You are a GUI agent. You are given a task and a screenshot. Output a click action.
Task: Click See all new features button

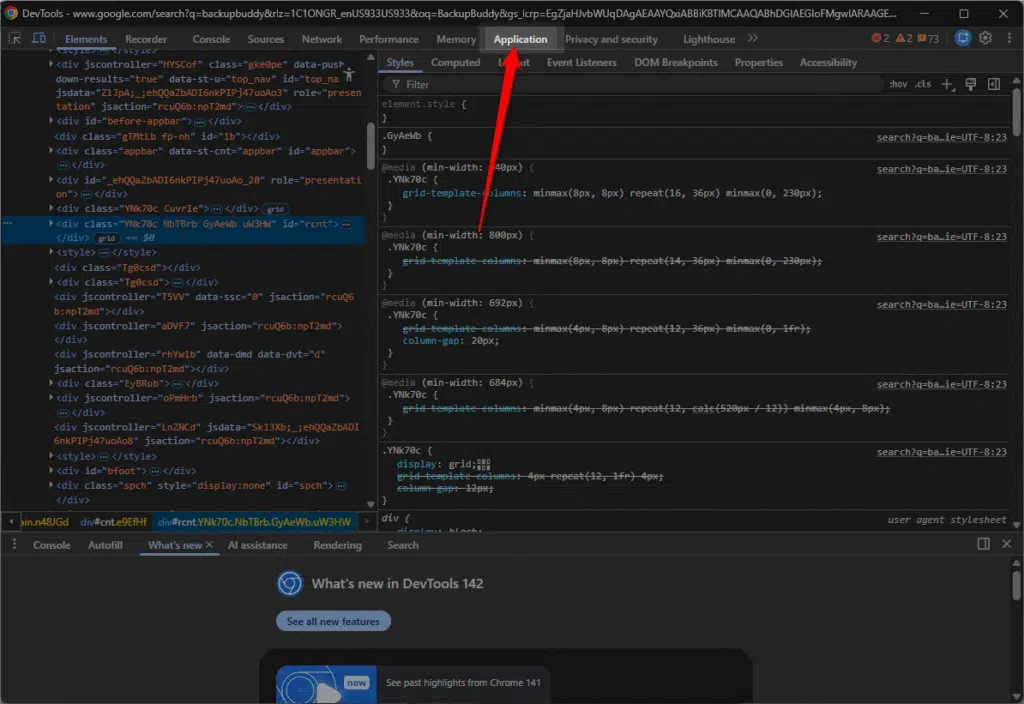click(x=333, y=621)
